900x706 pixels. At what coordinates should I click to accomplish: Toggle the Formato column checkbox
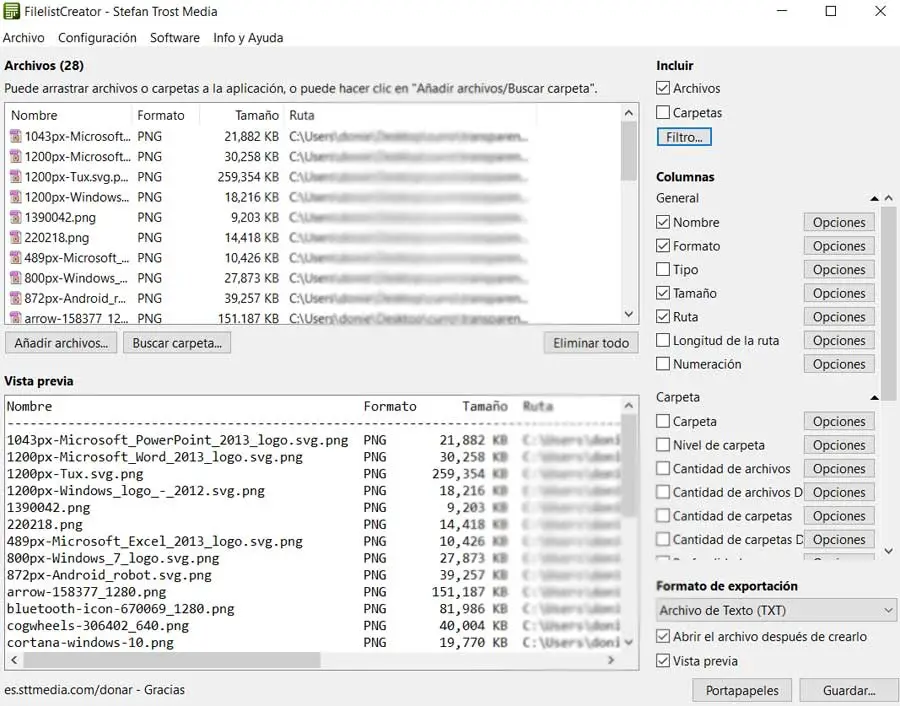[x=663, y=246]
